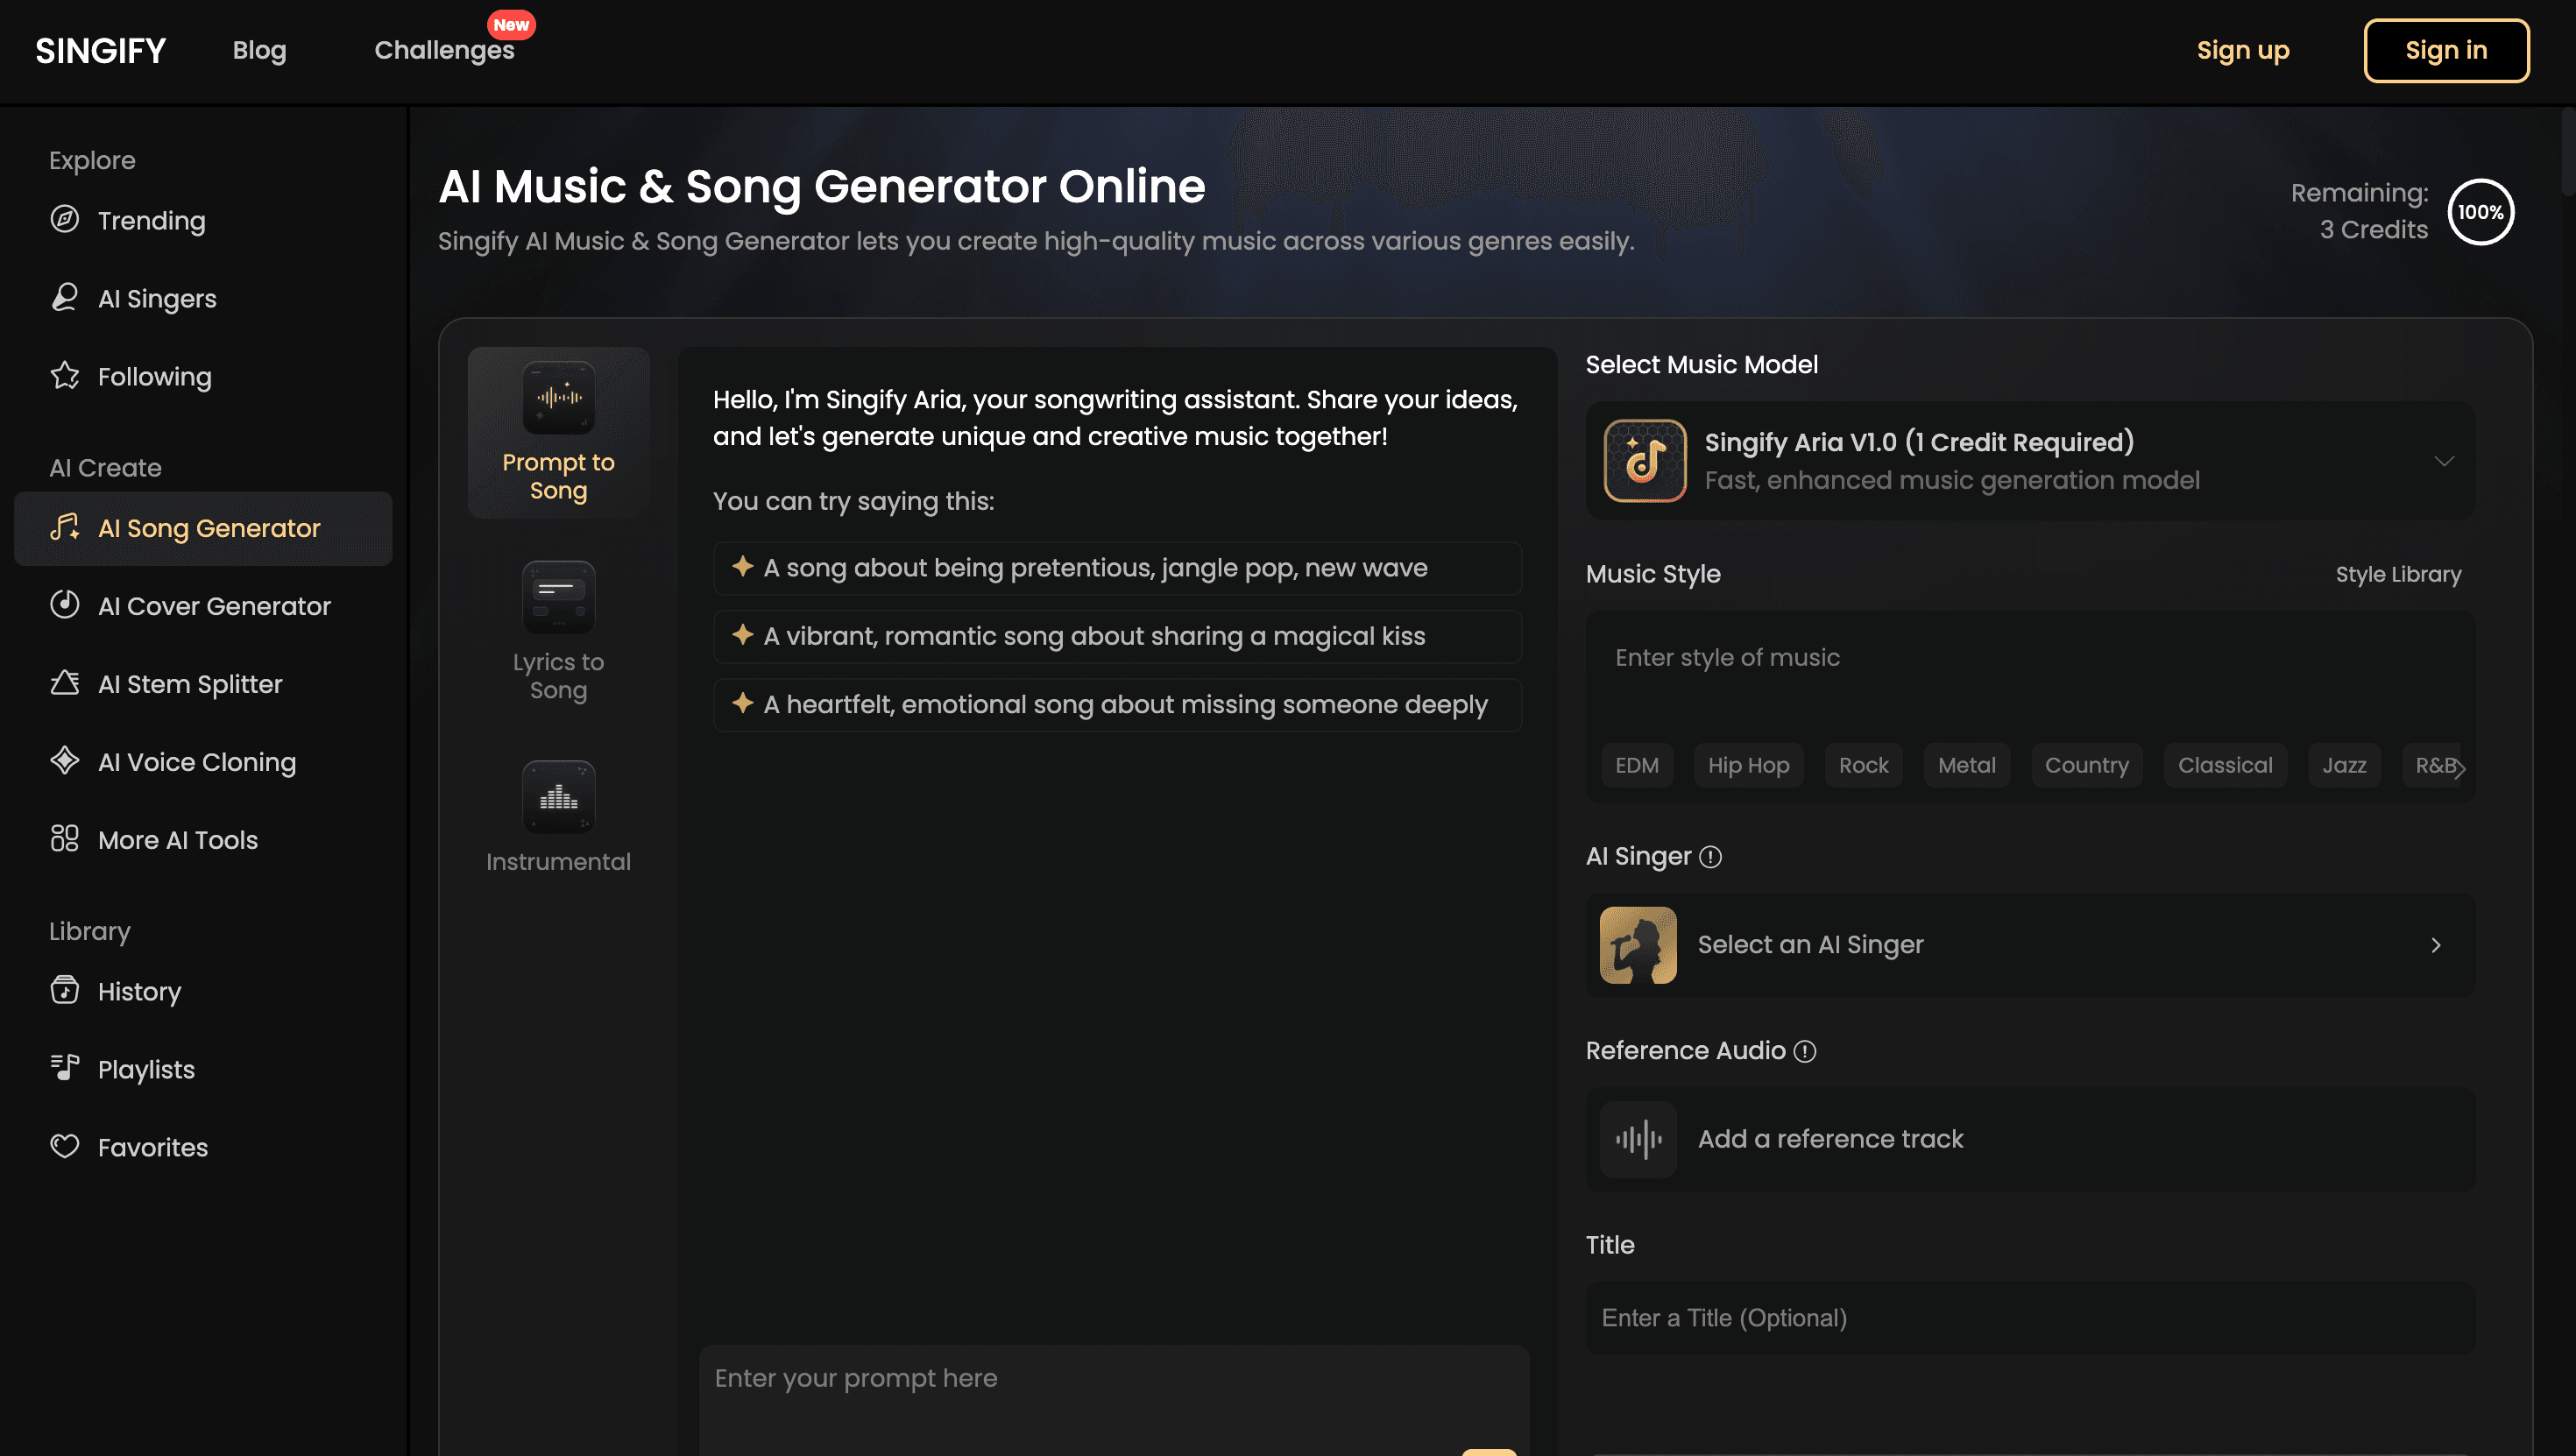
Task: Open the Singify Aria V1.0 model selector
Action: (x=2030, y=461)
